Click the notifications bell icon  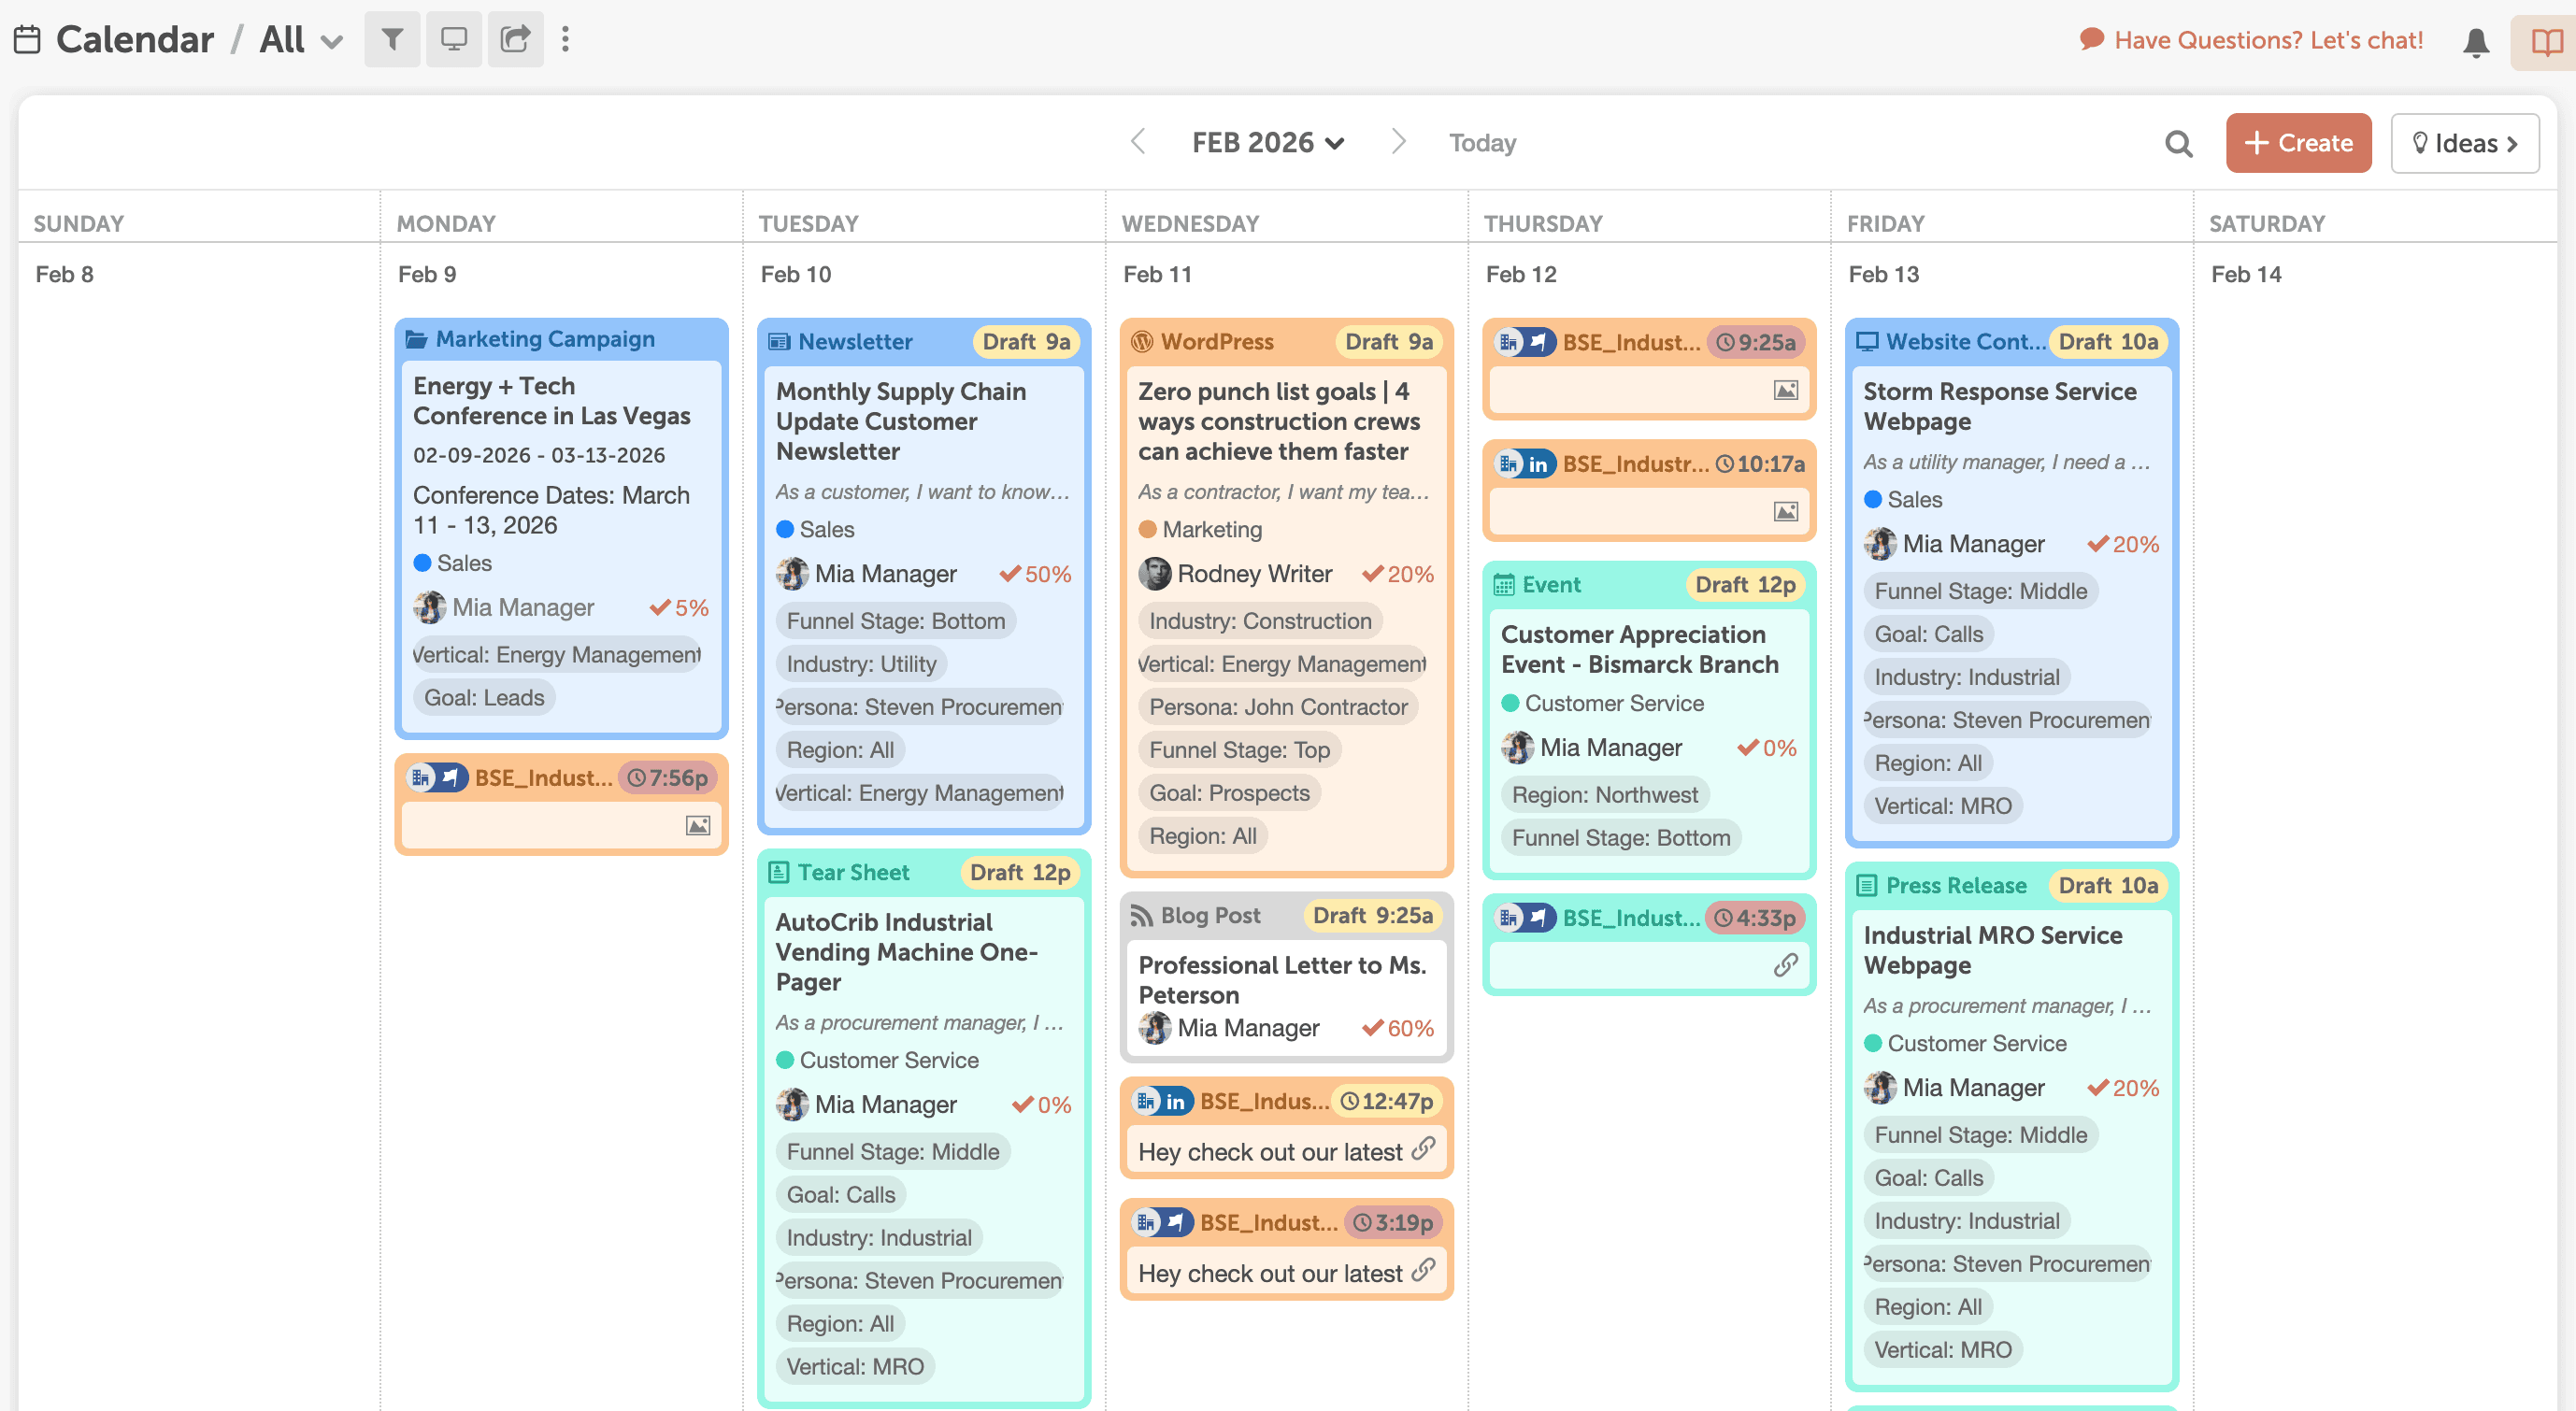[x=2476, y=42]
